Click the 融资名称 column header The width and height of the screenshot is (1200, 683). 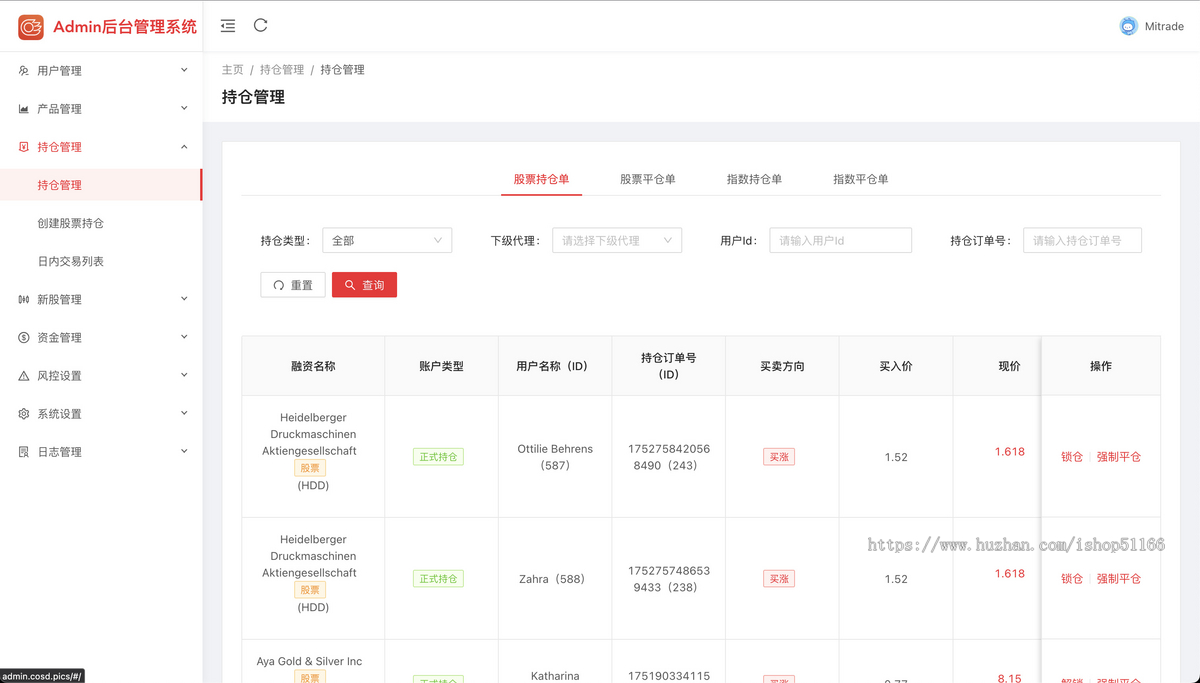[313, 366]
